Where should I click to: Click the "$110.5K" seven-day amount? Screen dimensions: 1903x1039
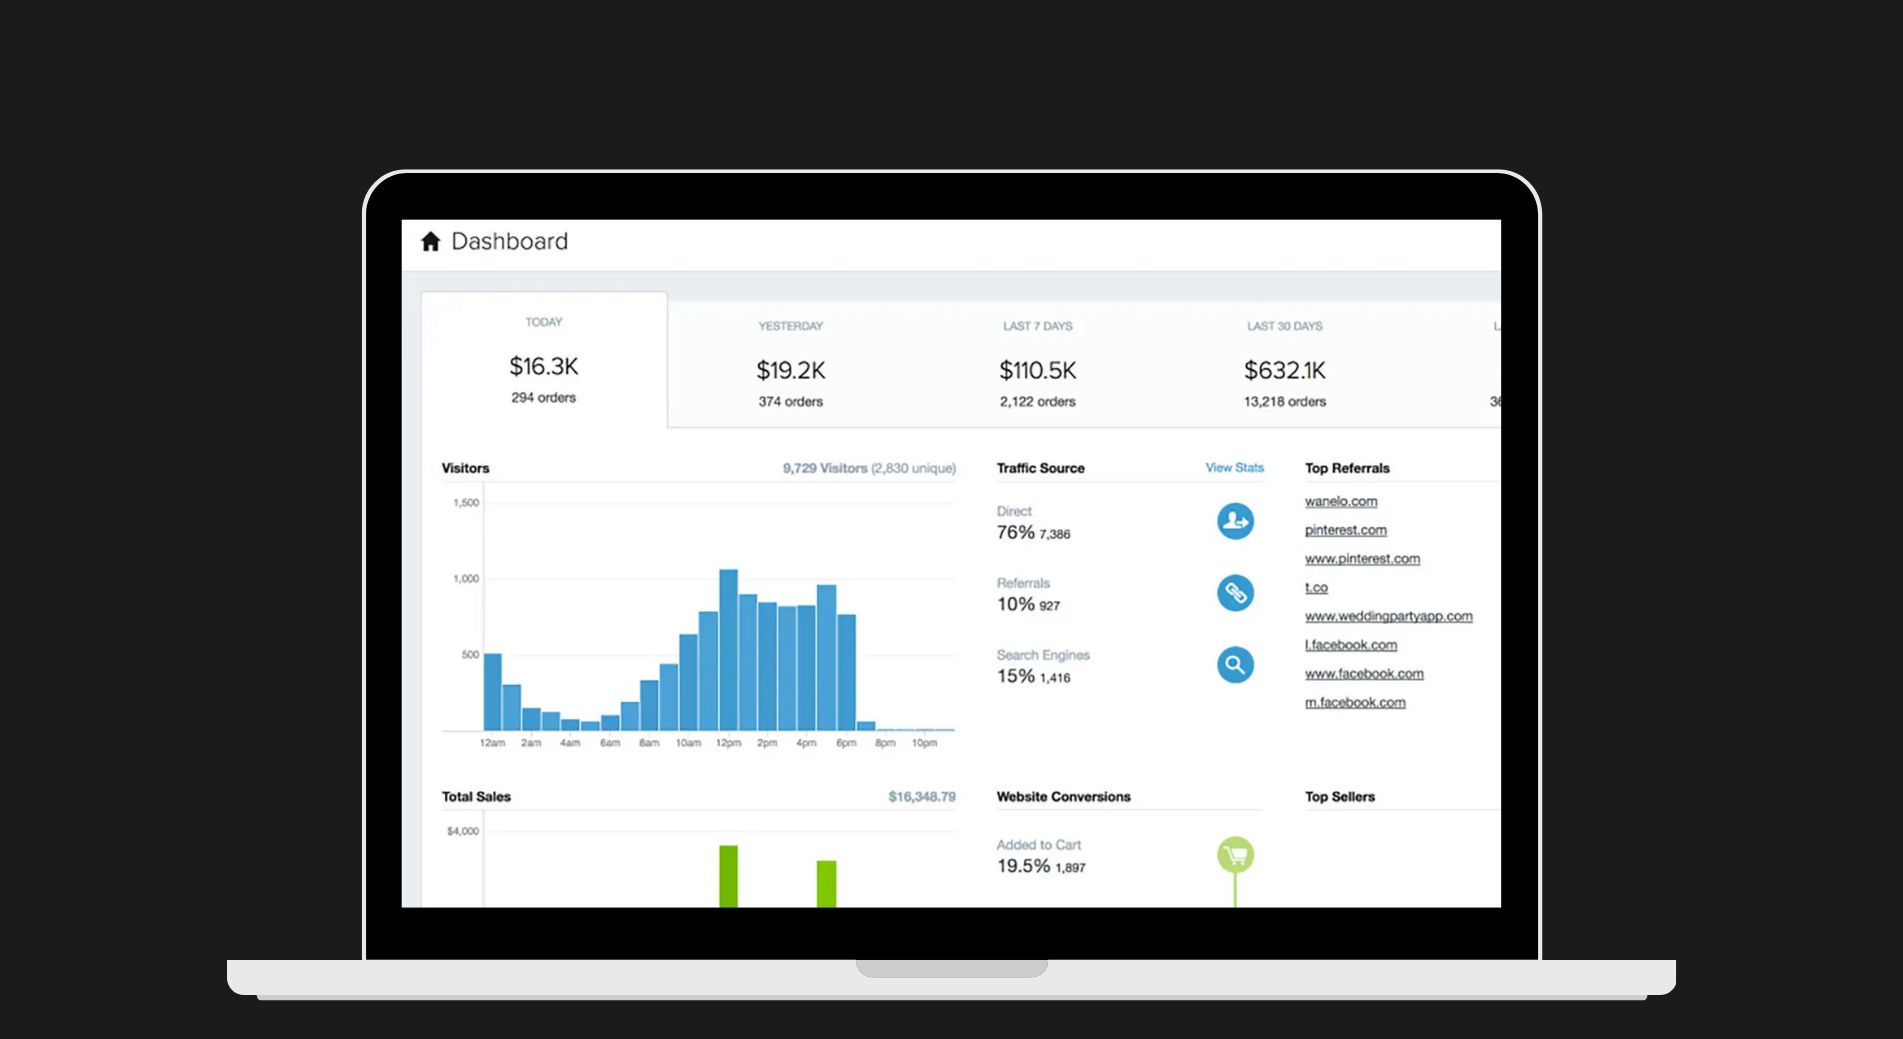(1038, 370)
